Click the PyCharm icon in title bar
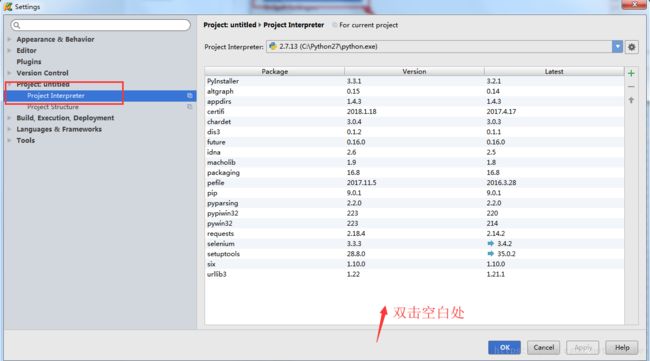 8,7
